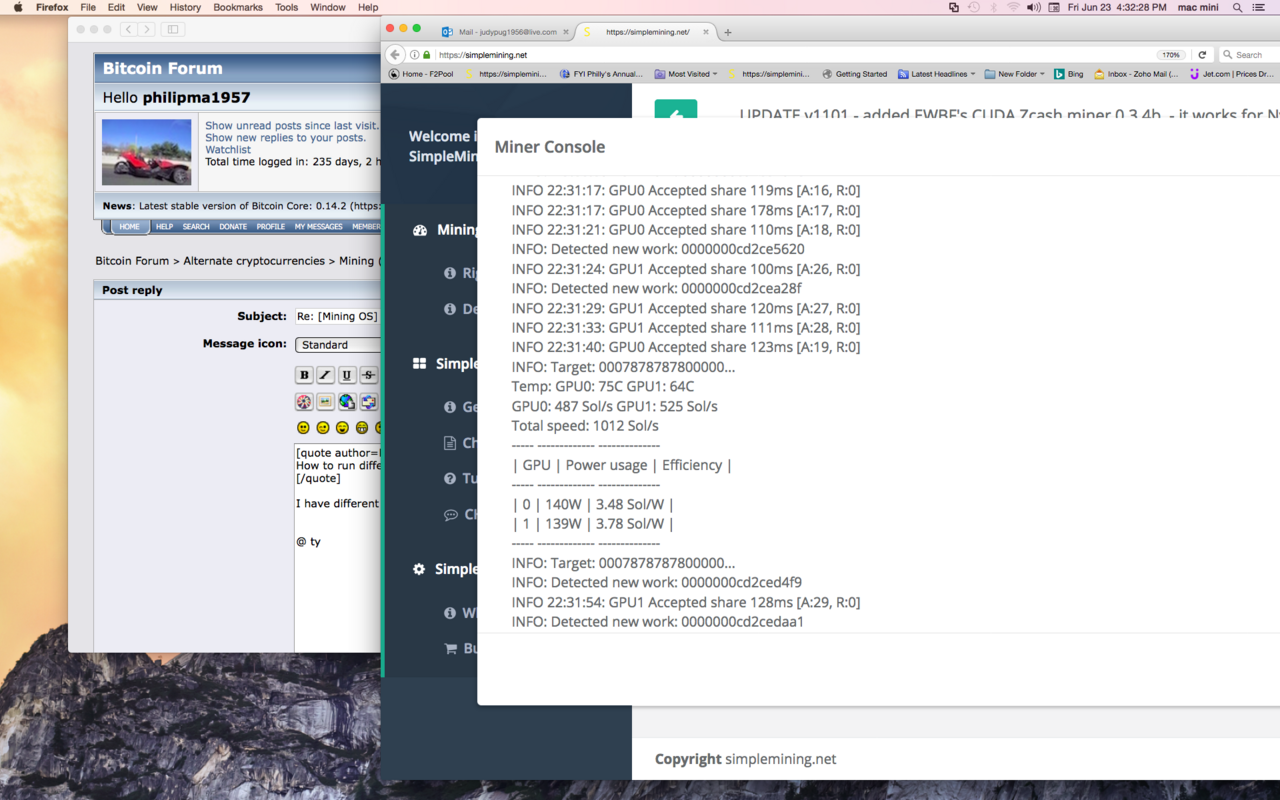Viewport: 1280px width, 800px height.
Task: Close the Mail judypug1956 tab
Action: coord(567,32)
